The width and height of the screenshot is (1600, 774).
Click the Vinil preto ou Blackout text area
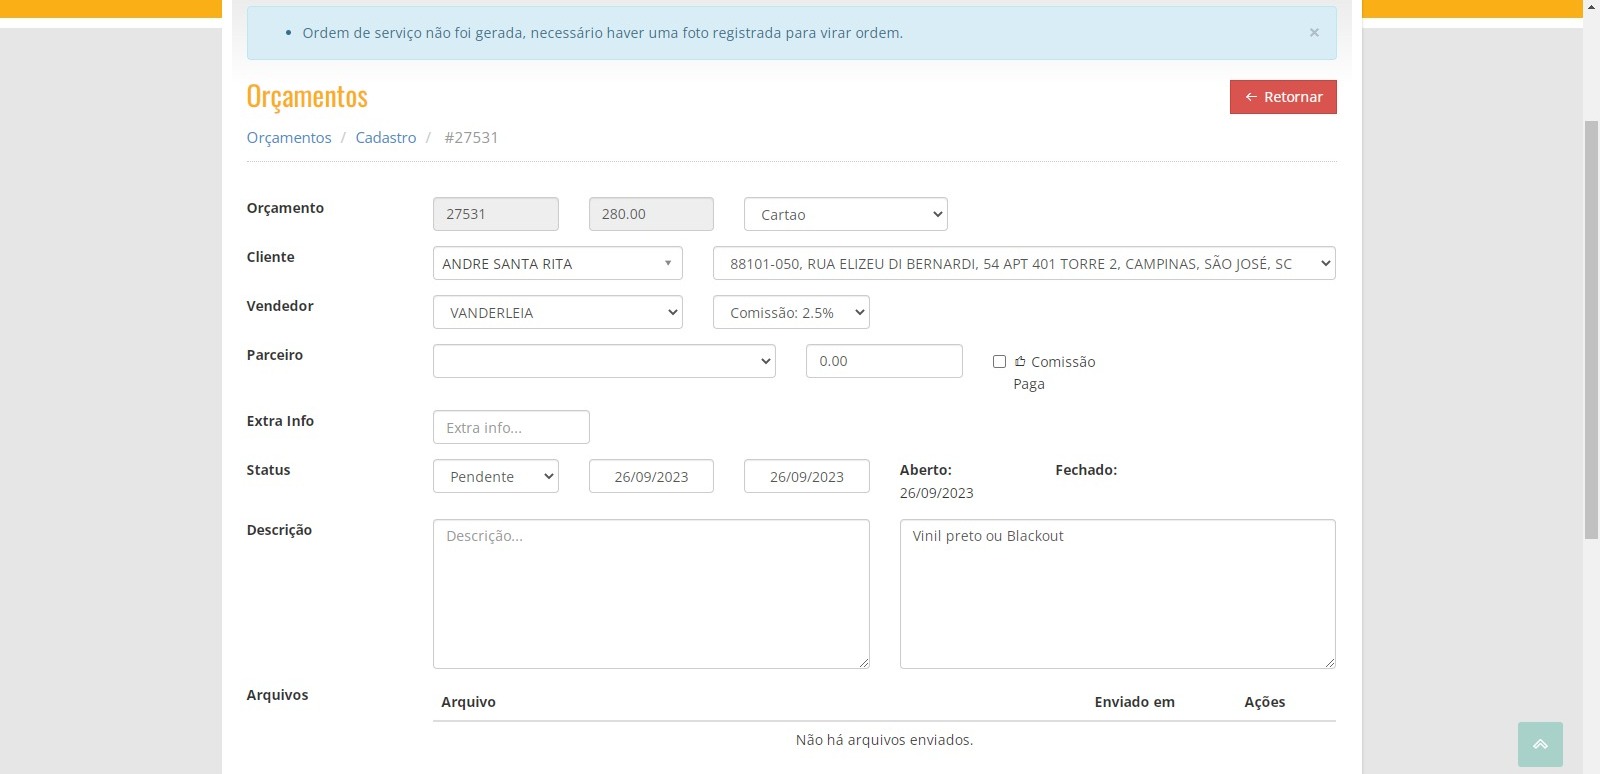pyautogui.click(x=1117, y=594)
